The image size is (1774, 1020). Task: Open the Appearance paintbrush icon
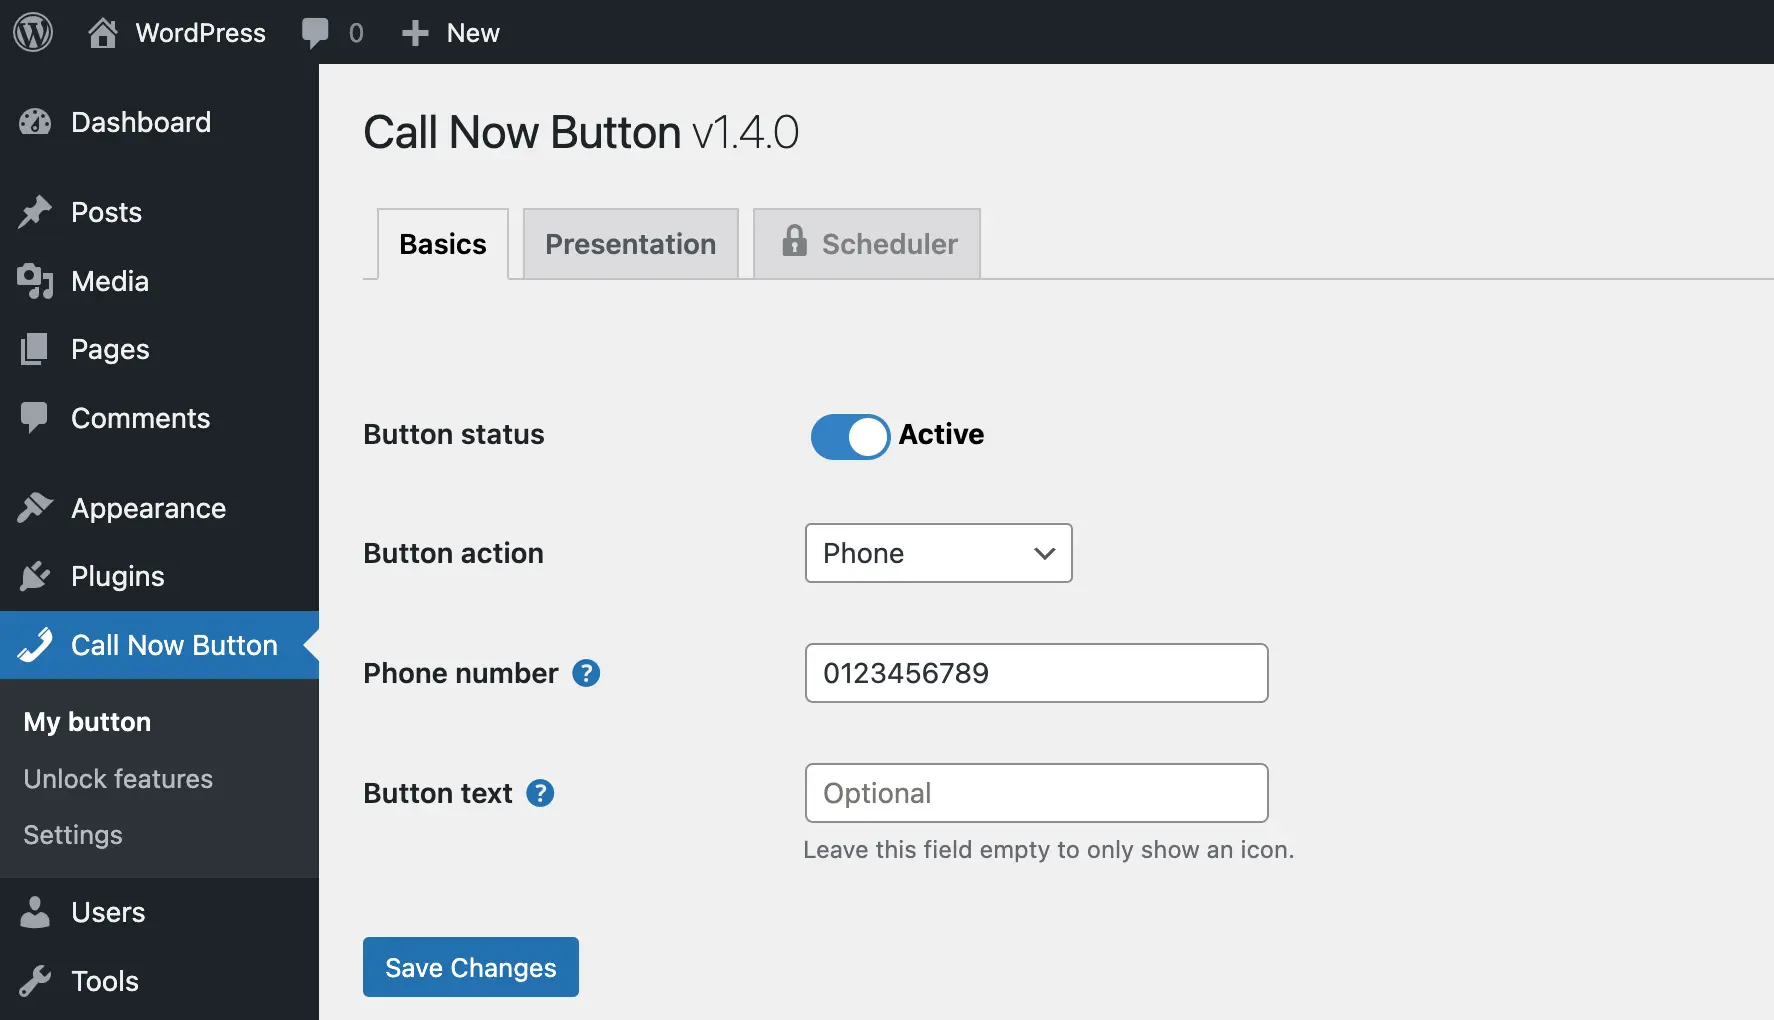36,508
